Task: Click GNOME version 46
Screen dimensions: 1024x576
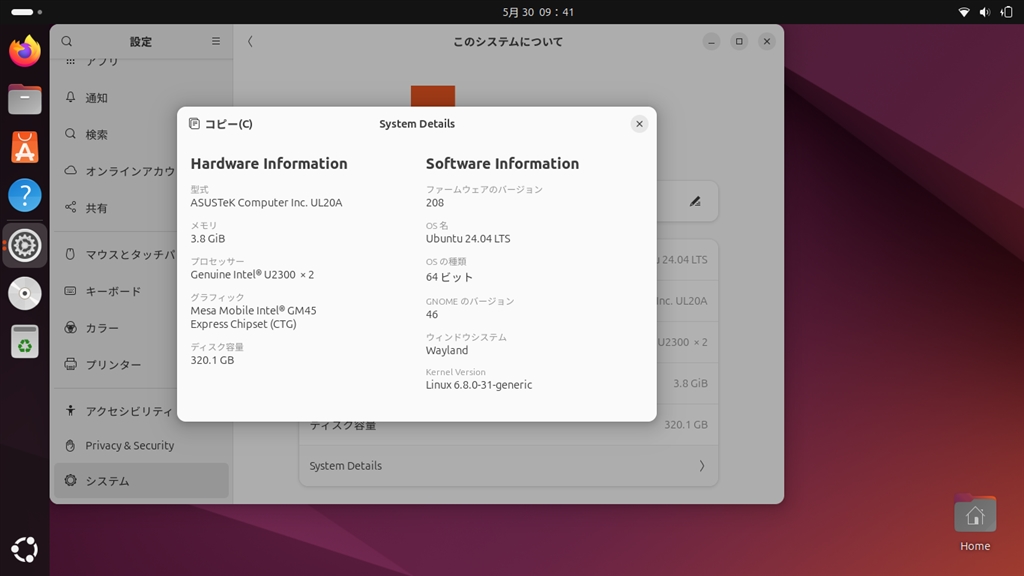Action: pos(432,314)
